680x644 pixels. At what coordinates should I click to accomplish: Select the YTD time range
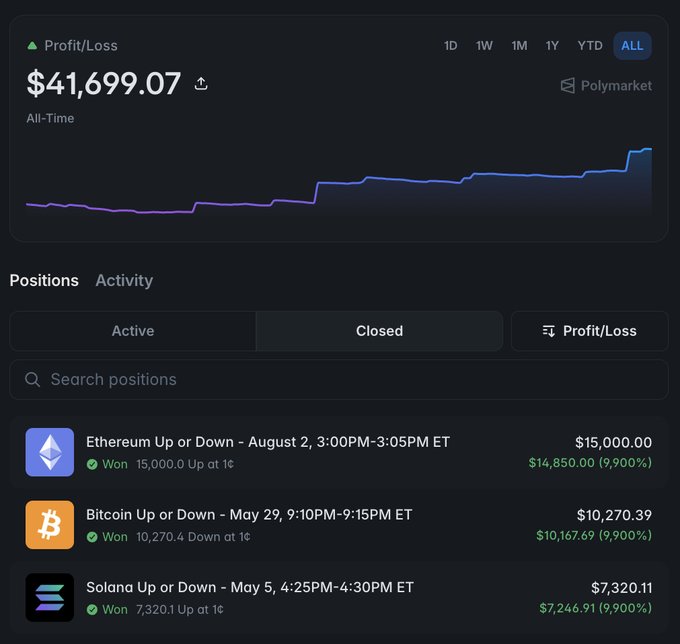[x=590, y=46]
